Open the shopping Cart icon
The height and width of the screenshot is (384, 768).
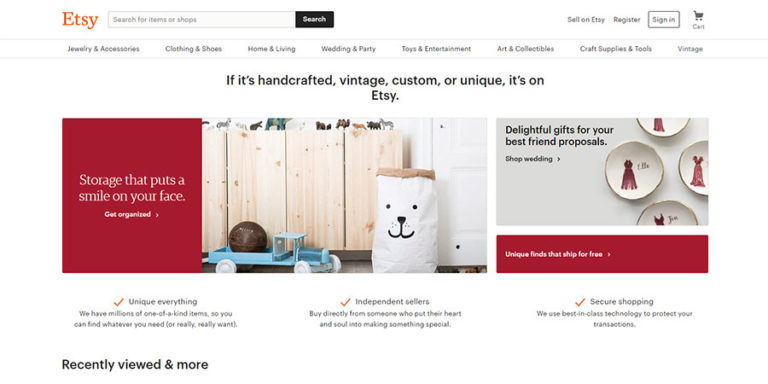[698, 16]
